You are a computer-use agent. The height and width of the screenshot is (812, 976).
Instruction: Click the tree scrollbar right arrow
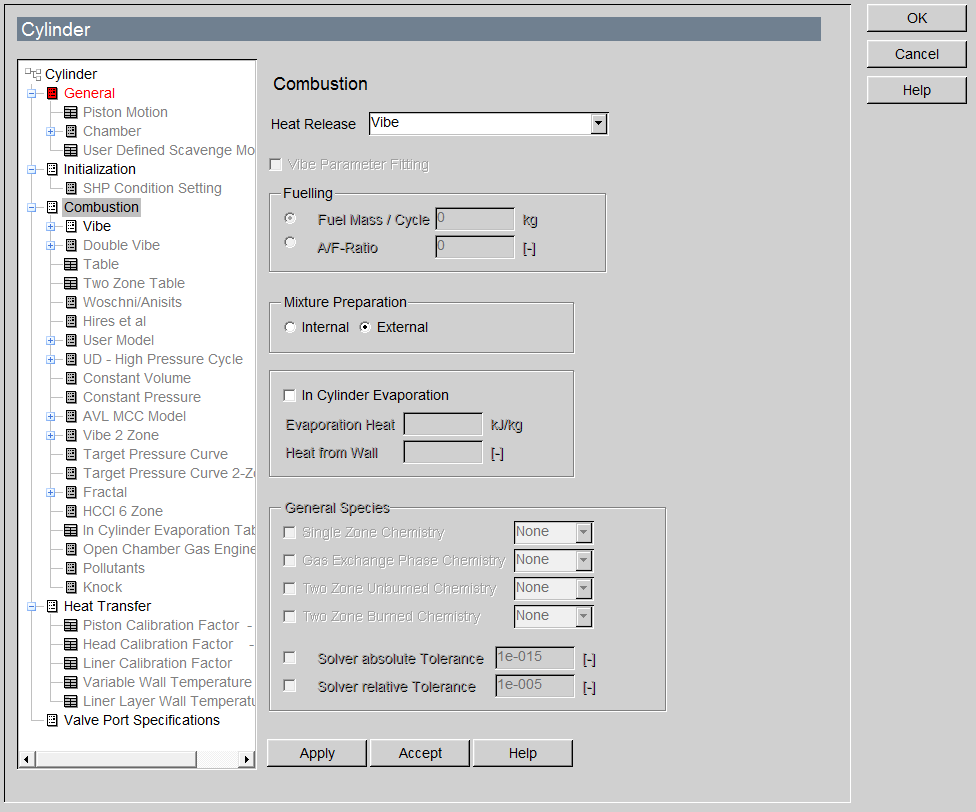[247, 759]
